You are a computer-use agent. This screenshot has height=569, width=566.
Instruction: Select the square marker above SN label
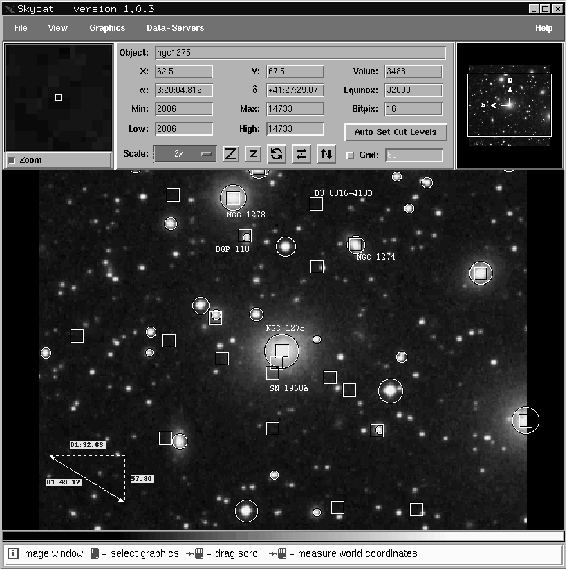[272, 373]
